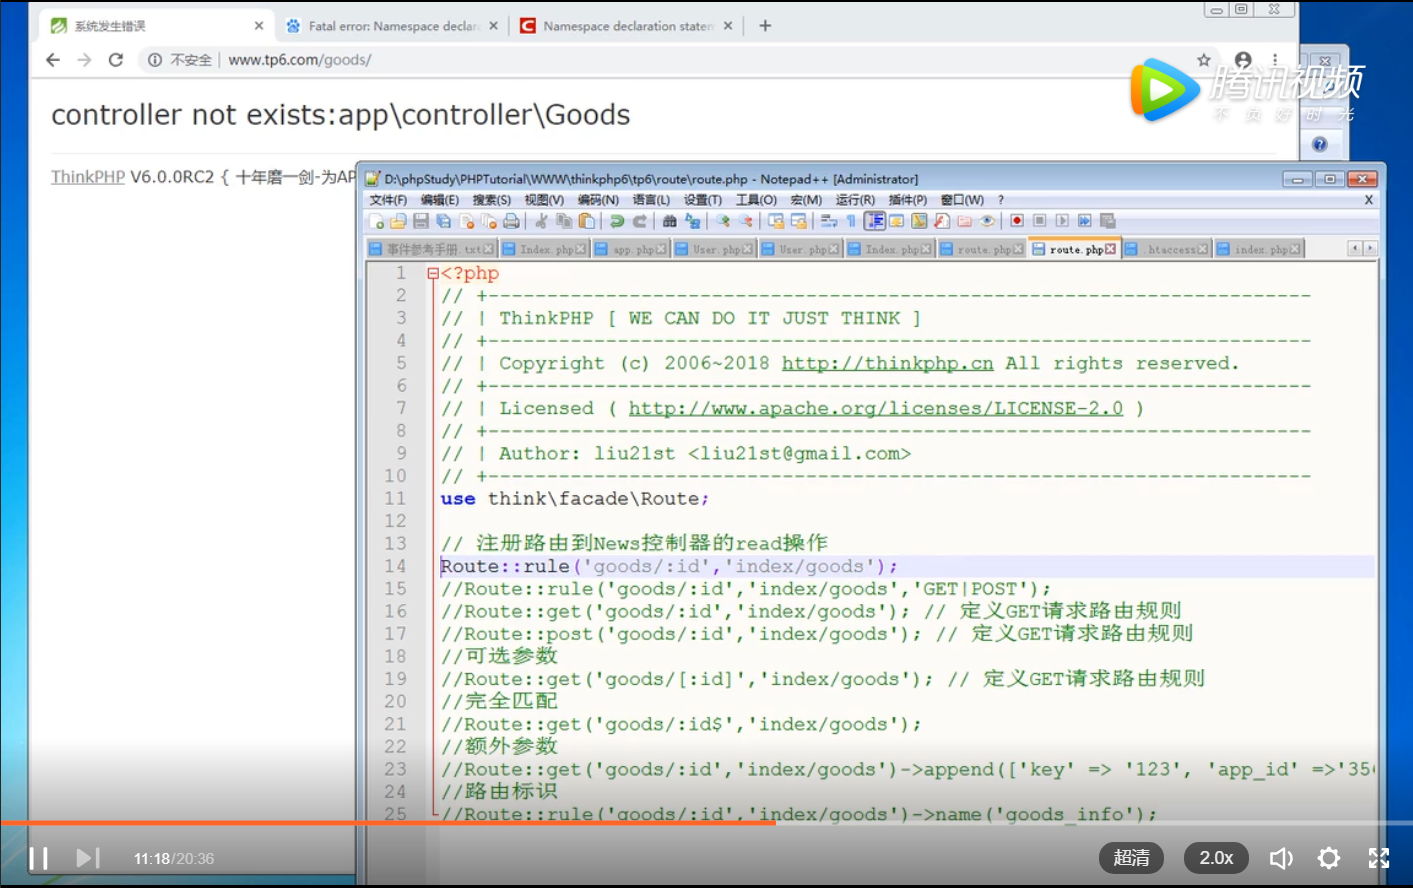This screenshot has width=1413, height=888.
Task: Open the 视图(V) menu
Action: 544,200
